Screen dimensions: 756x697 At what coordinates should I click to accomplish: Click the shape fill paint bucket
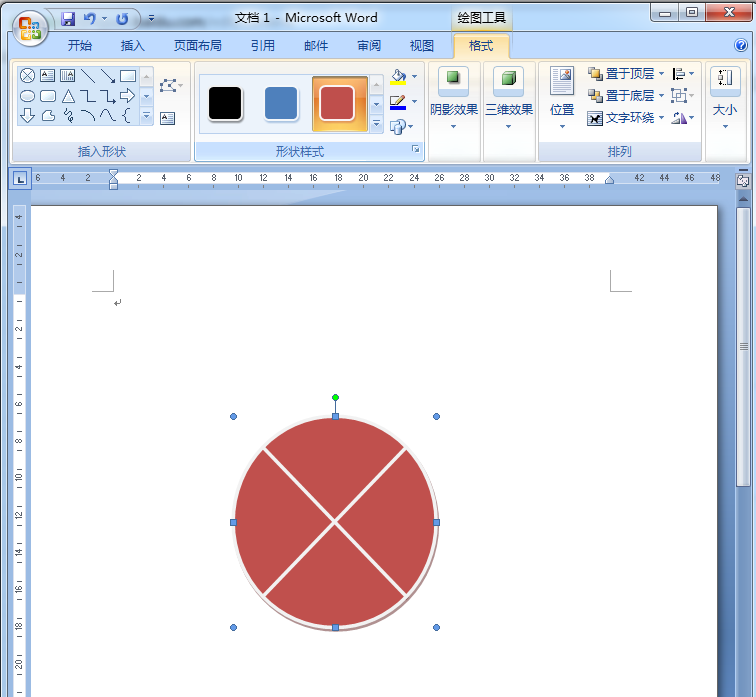pyautogui.click(x=399, y=77)
